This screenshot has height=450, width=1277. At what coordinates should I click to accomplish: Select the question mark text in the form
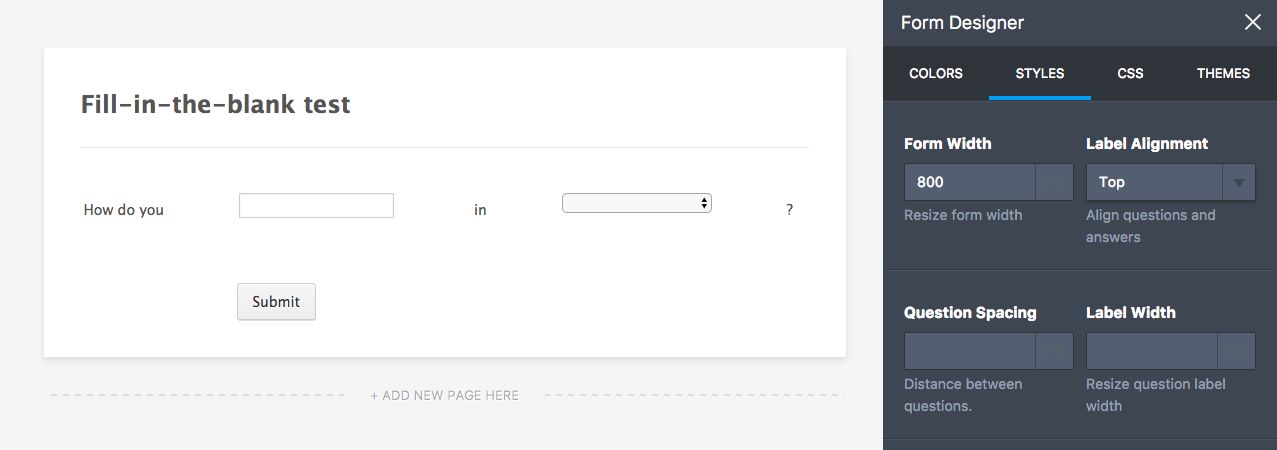pos(789,210)
